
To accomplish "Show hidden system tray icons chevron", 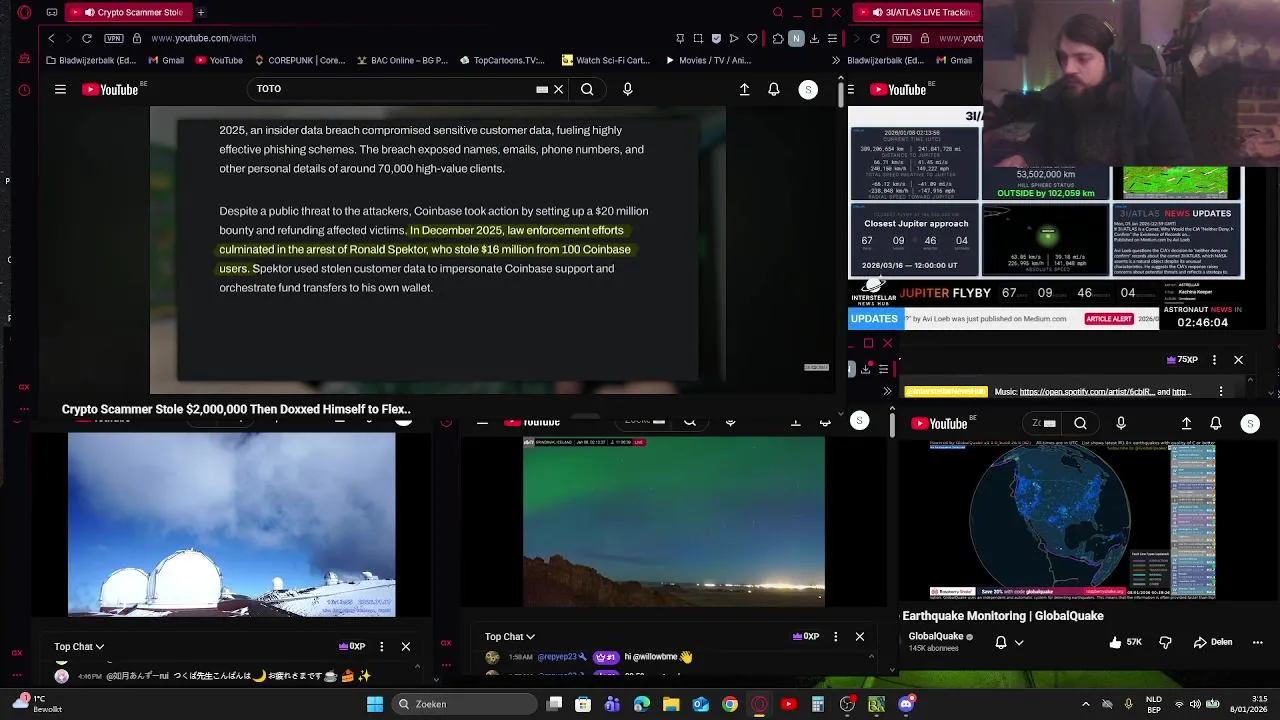I will (x=1086, y=704).
